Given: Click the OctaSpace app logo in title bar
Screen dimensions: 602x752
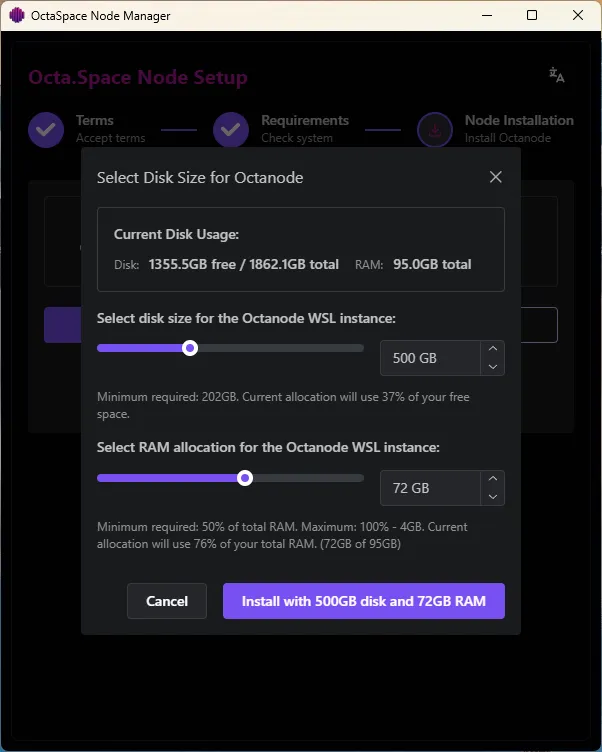Looking at the screenshot, I should 17,15.
